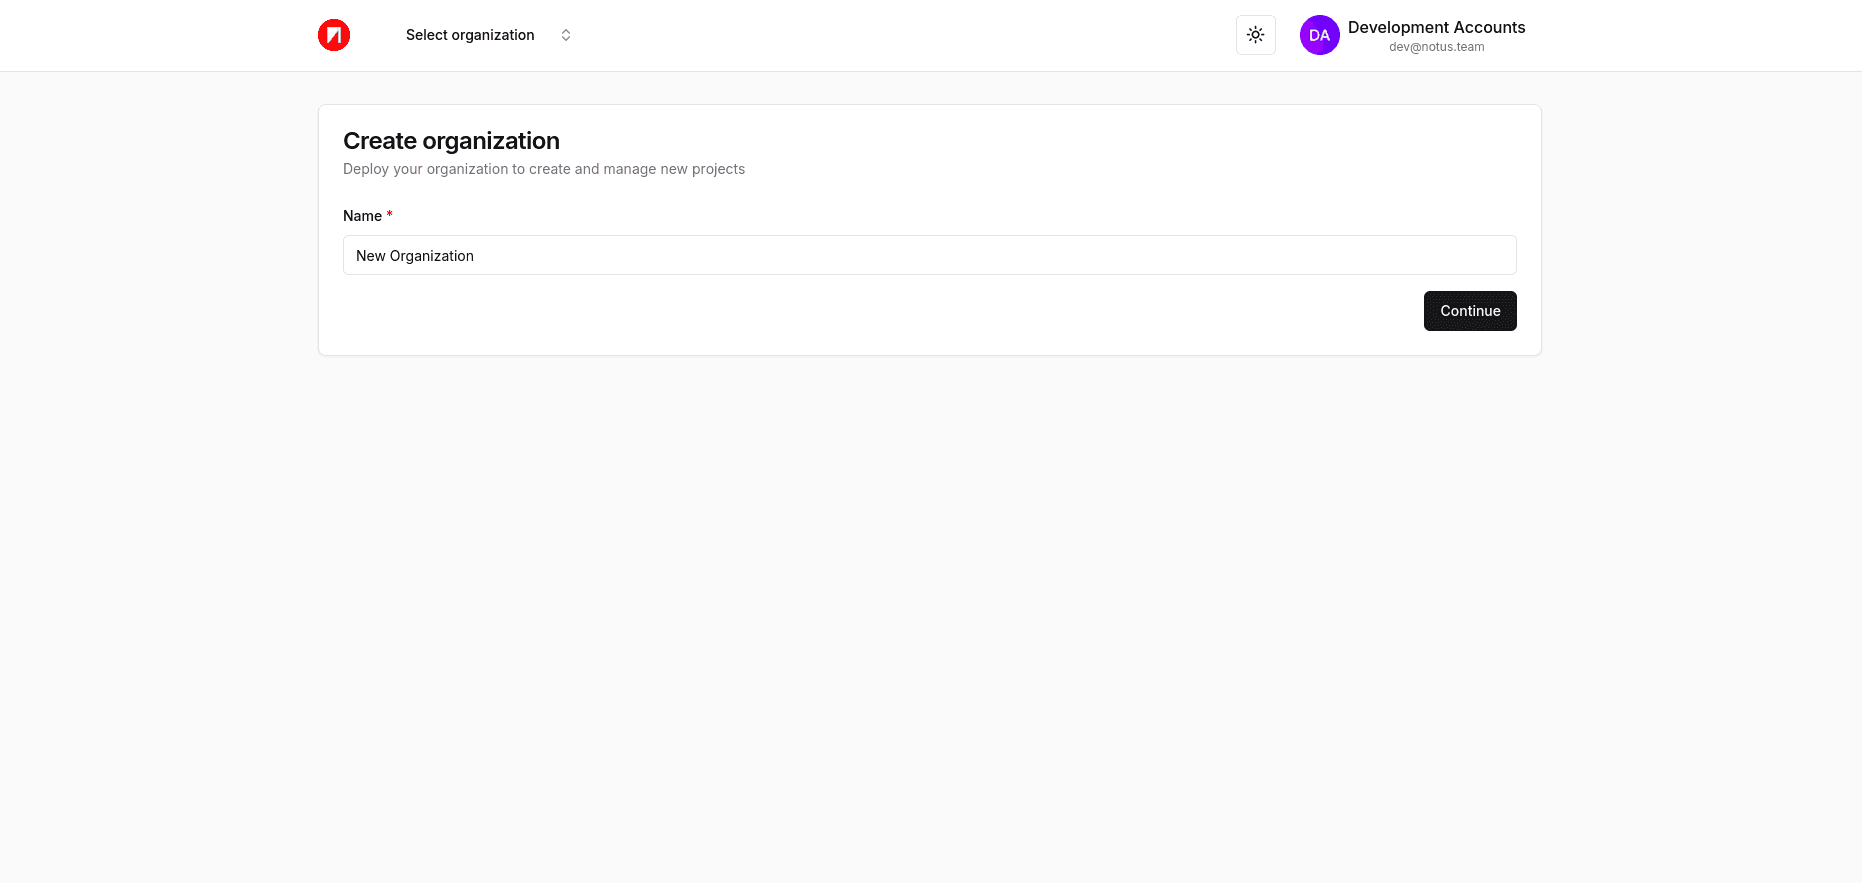Click the word 'projects' in the subtitle
The image size is (1862, 883).
click(x=718, y=169)
